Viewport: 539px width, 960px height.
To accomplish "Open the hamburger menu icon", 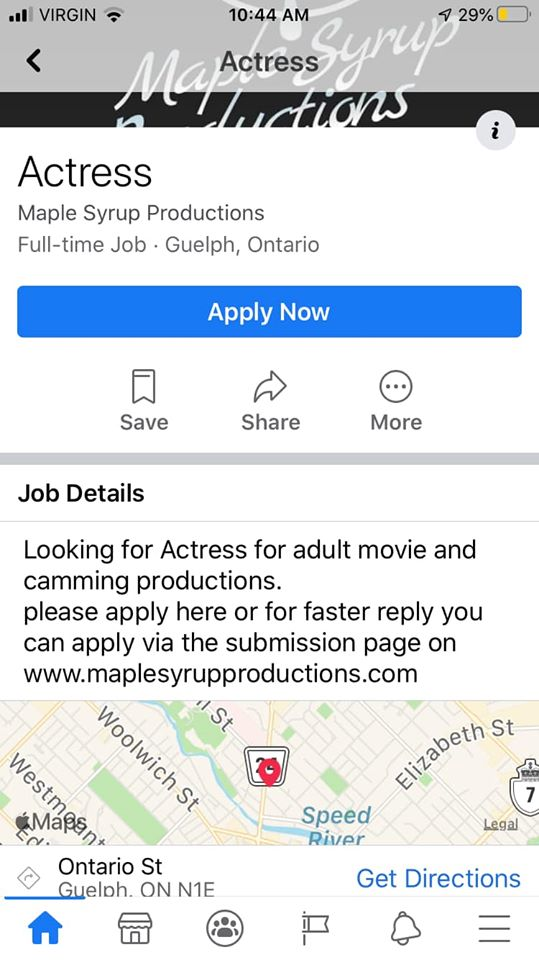I will [x=494, y=928].
